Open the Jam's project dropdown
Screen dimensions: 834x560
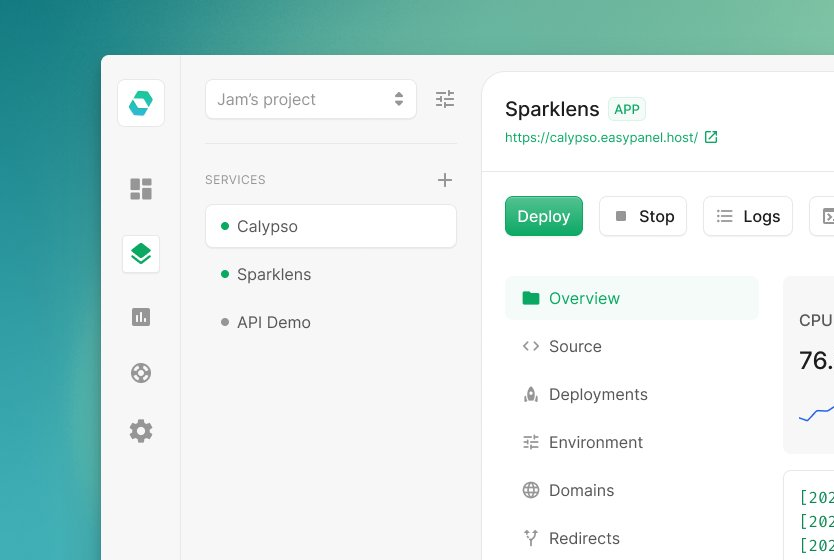point(311,99)
